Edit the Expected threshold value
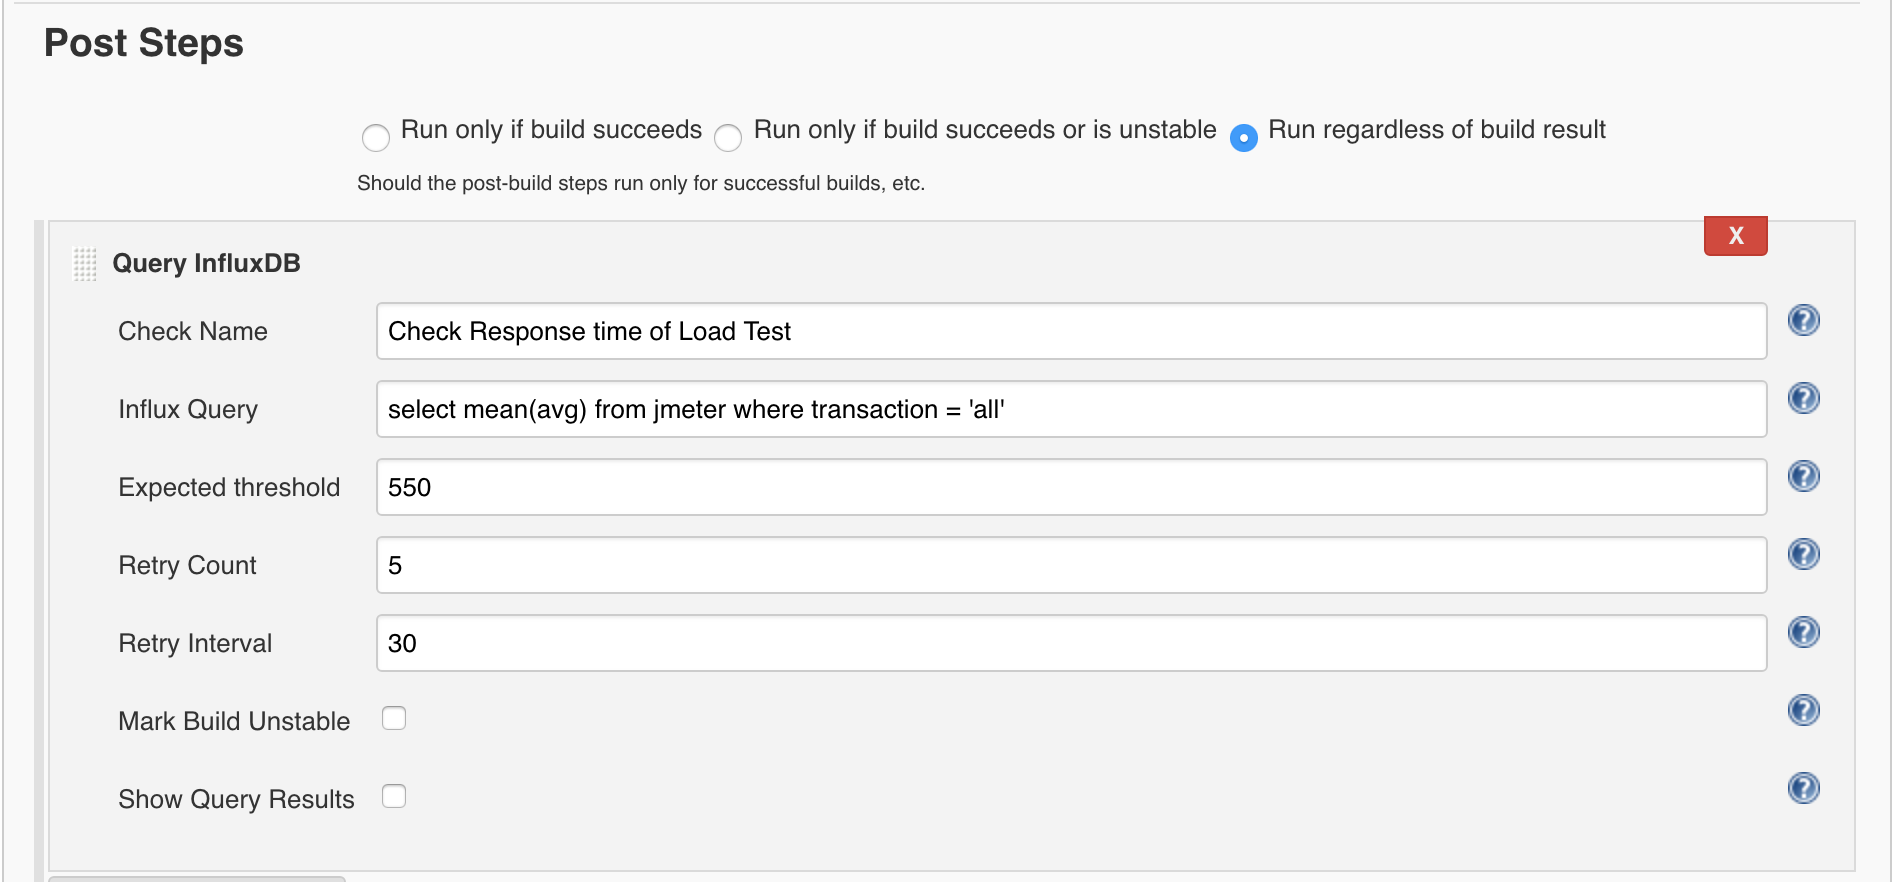 [x=1070, y=487]
